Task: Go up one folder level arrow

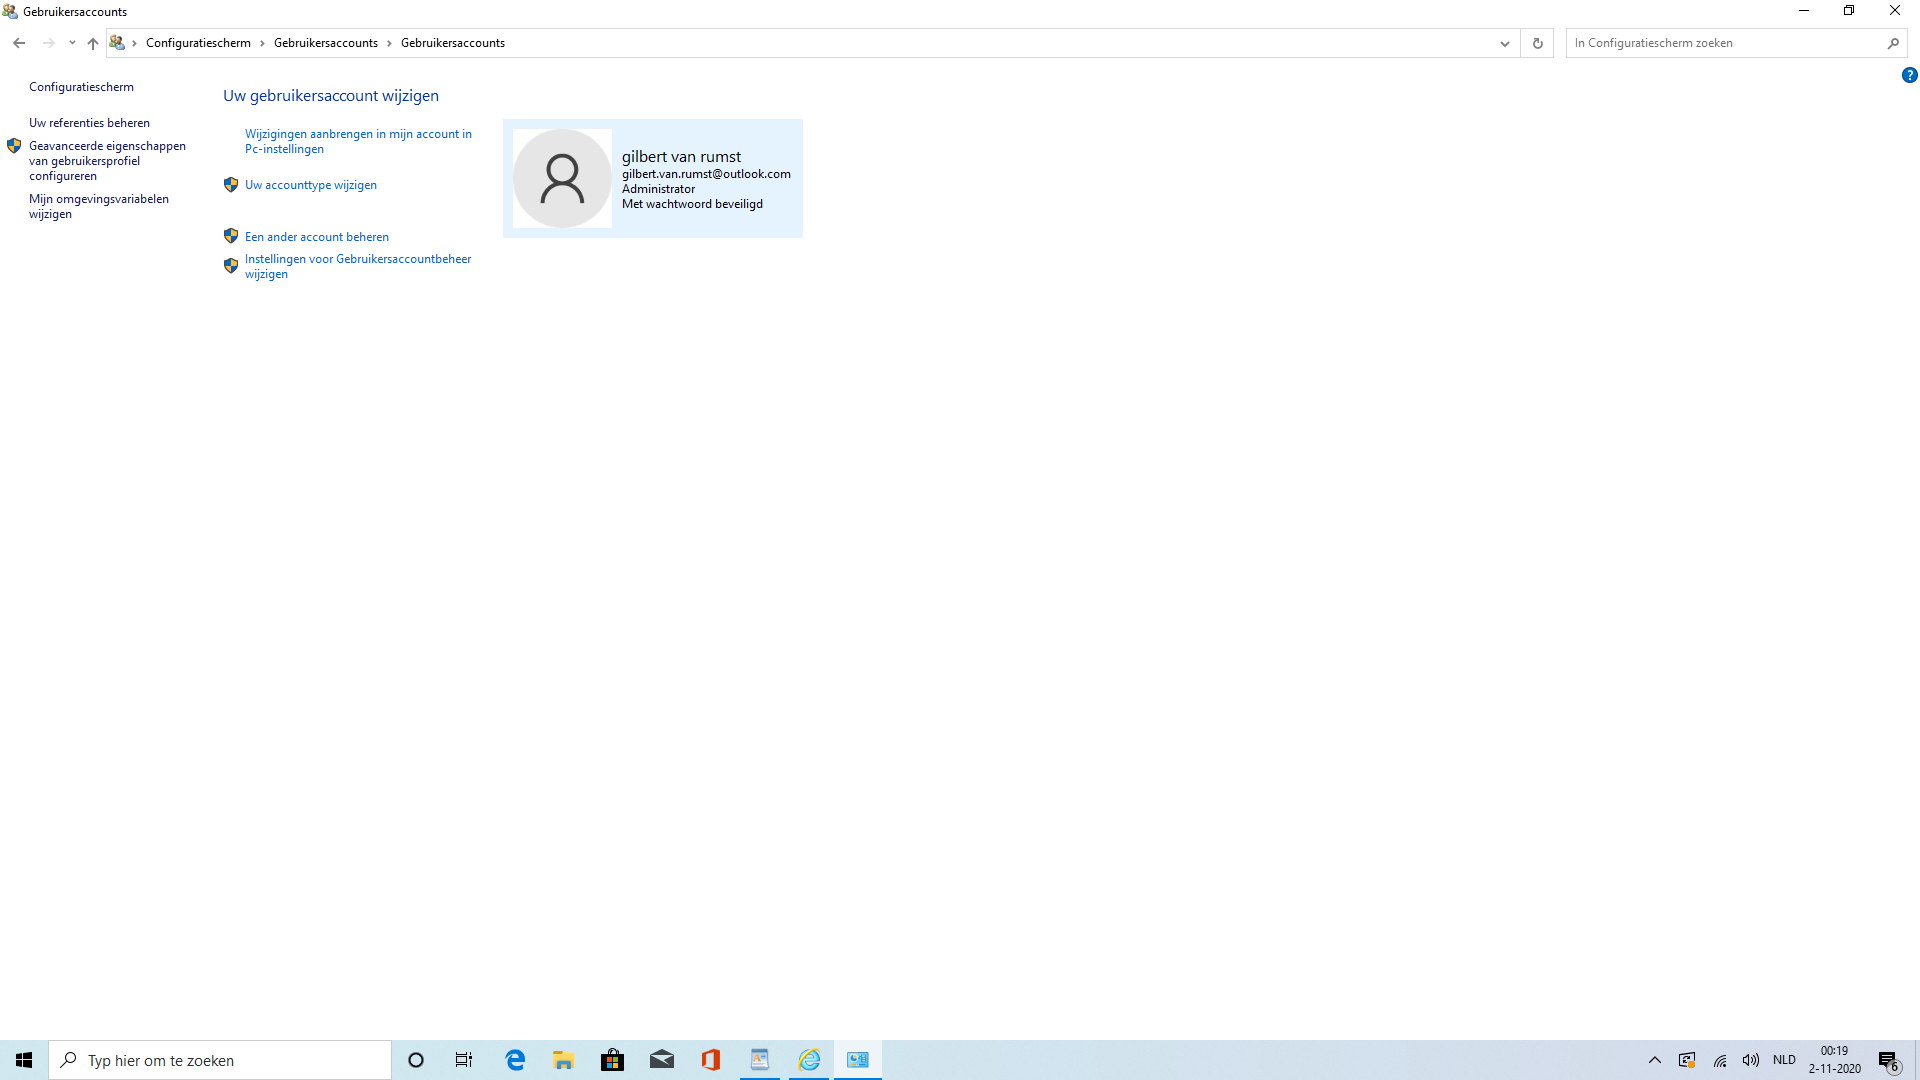Action: pyautogui.click(x=93, y=43)
